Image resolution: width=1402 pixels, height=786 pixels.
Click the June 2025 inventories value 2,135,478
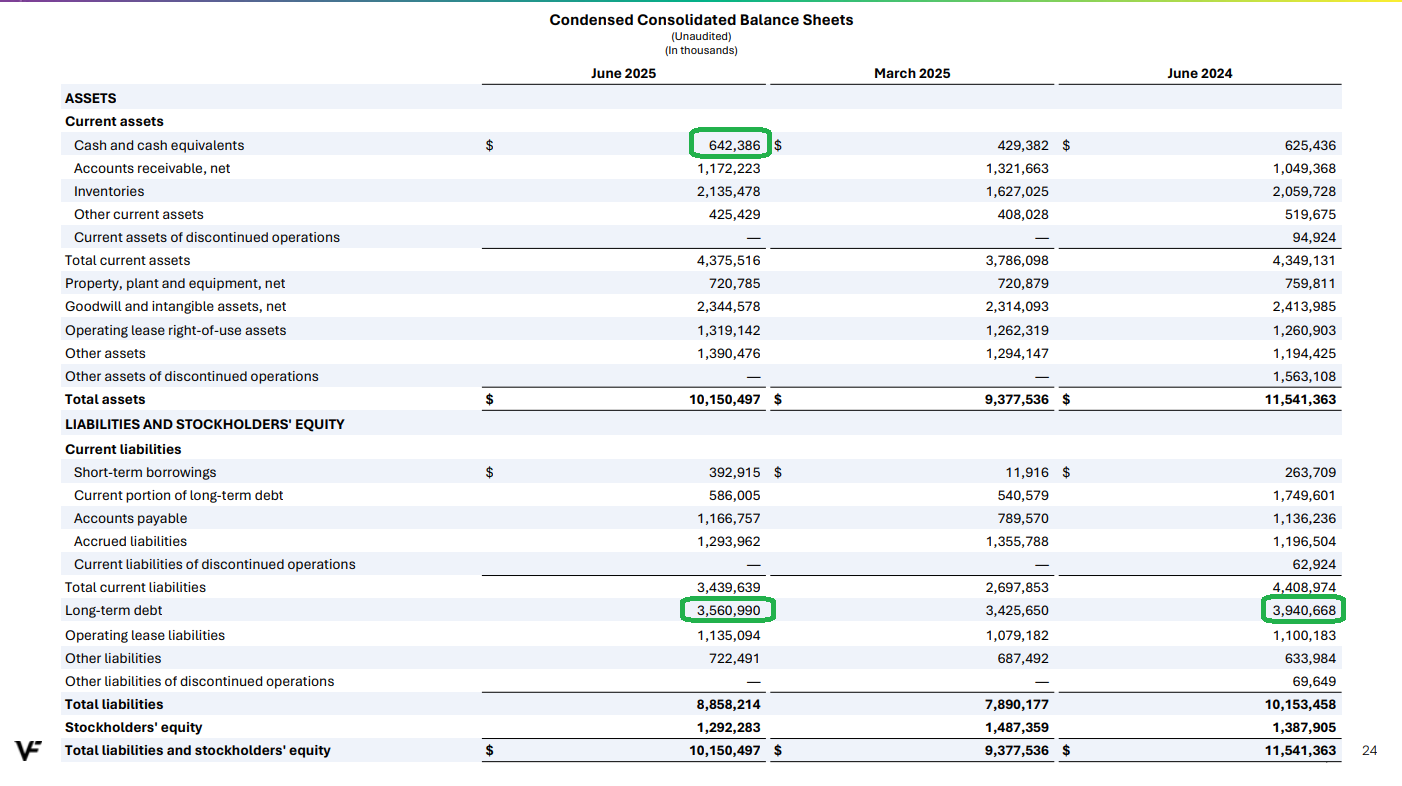click(729, 191)
